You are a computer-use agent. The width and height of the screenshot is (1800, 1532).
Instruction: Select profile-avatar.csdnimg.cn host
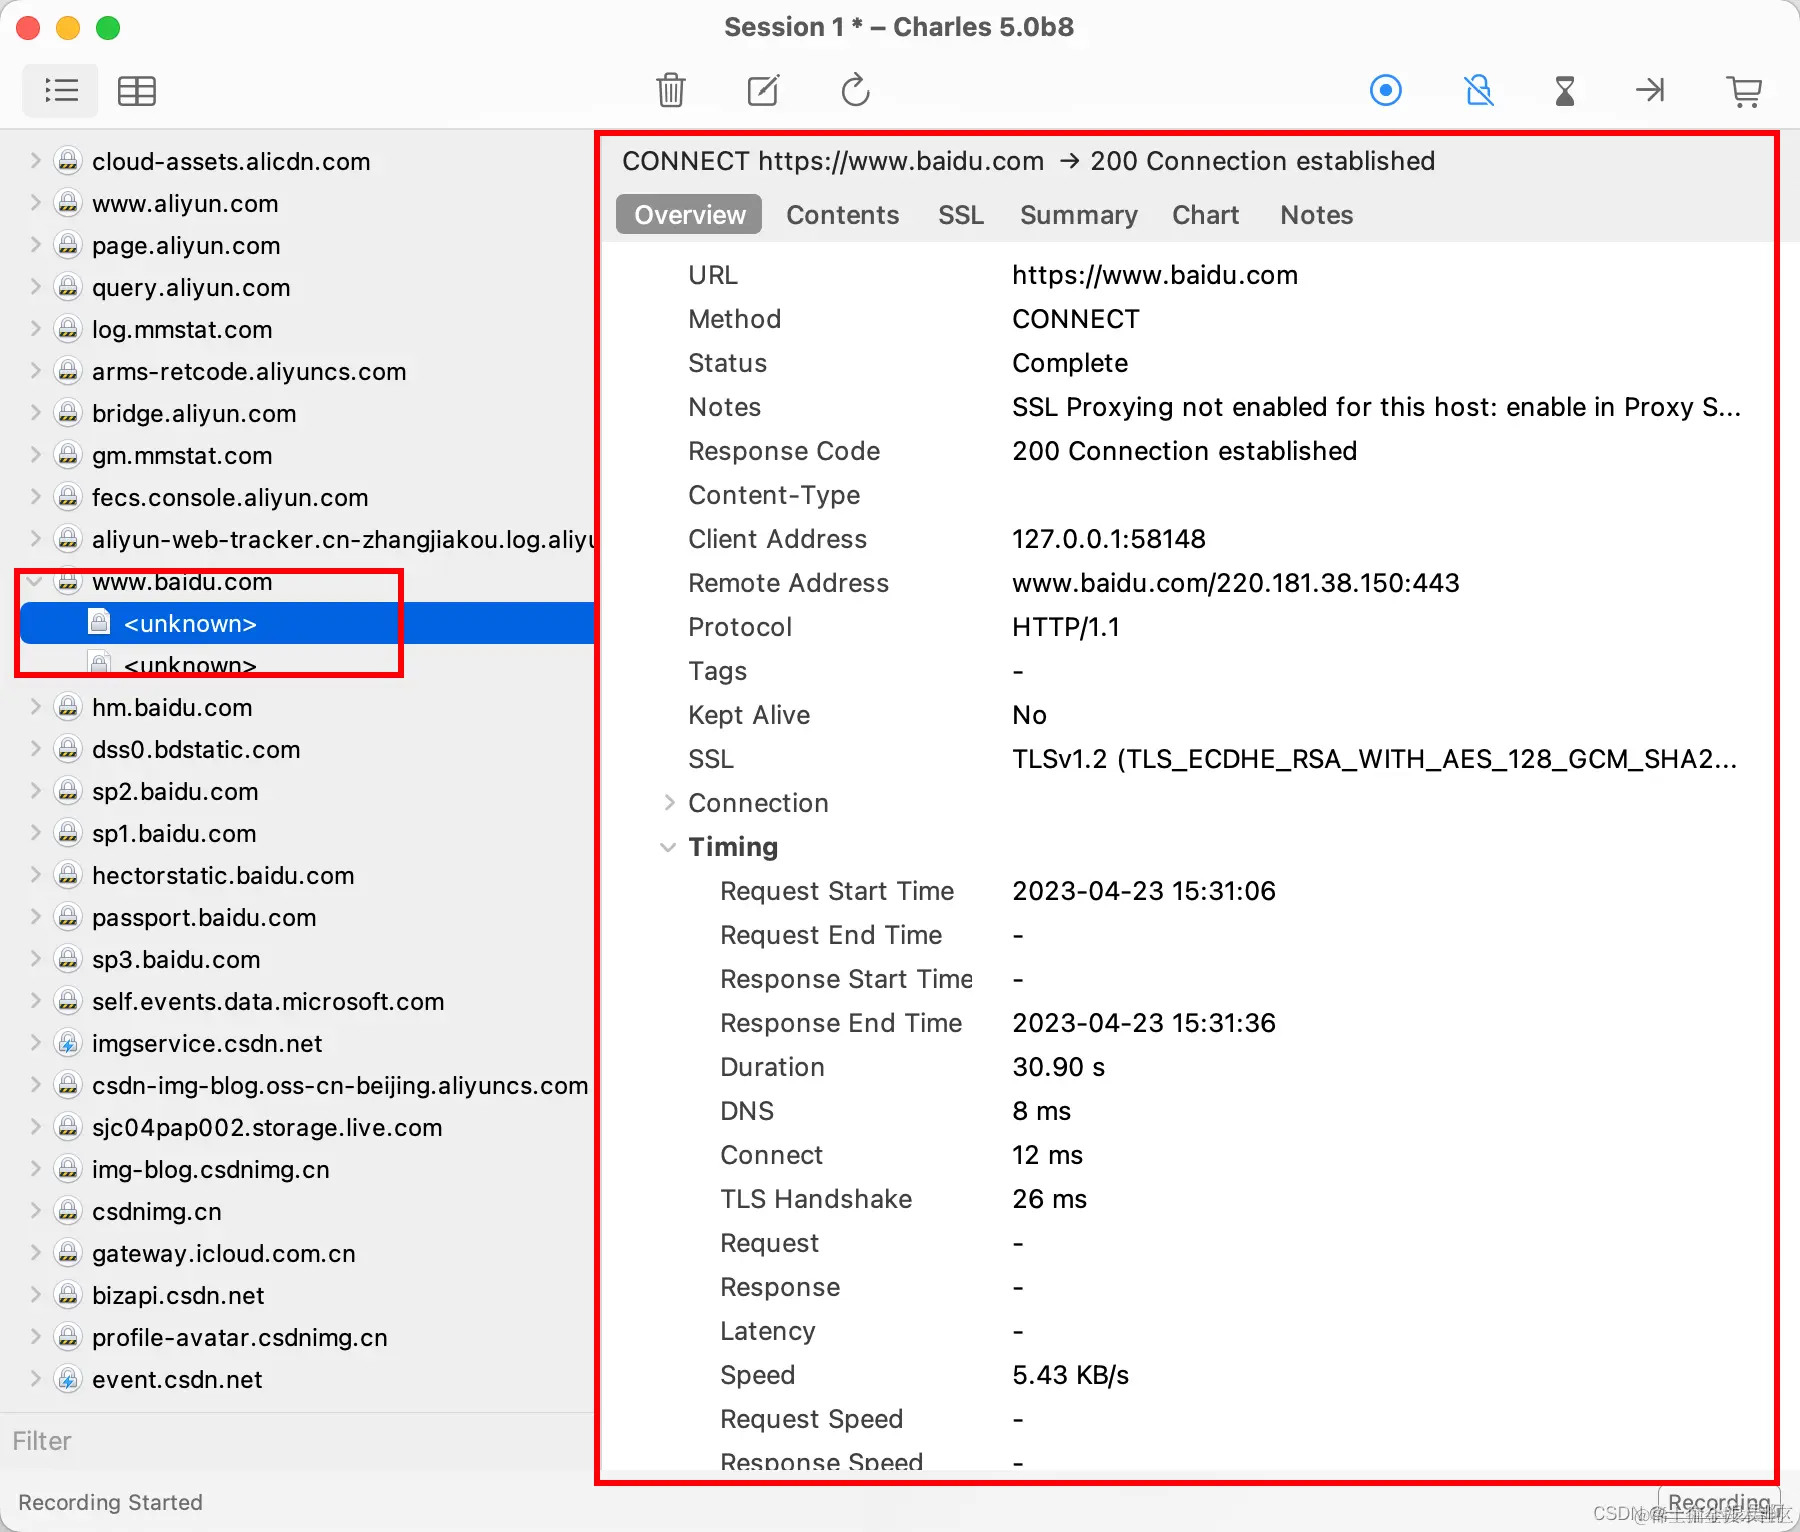pyautogui.click(x=240, y=1337)
